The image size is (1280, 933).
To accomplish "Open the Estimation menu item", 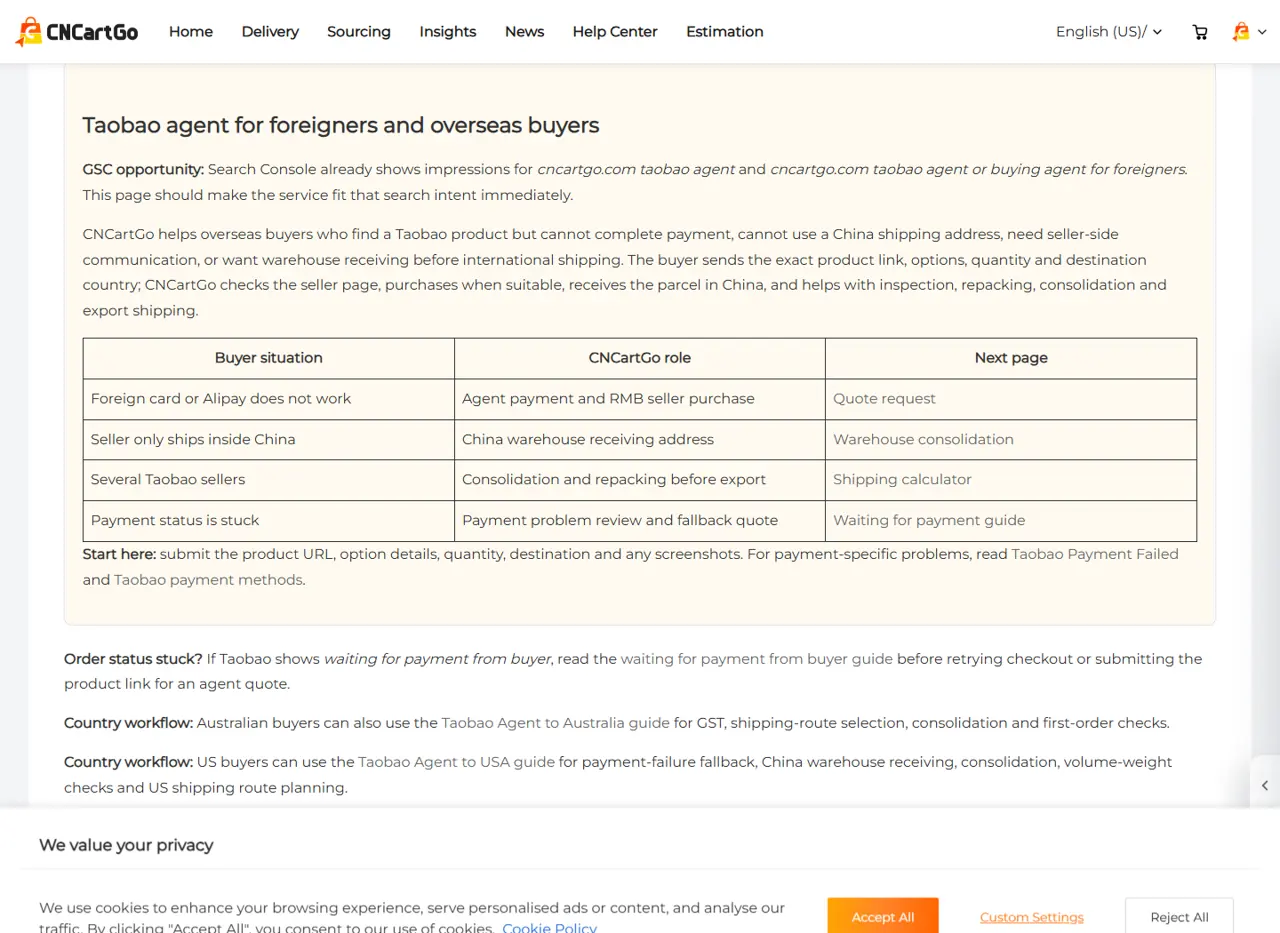I will pos(725,32).
